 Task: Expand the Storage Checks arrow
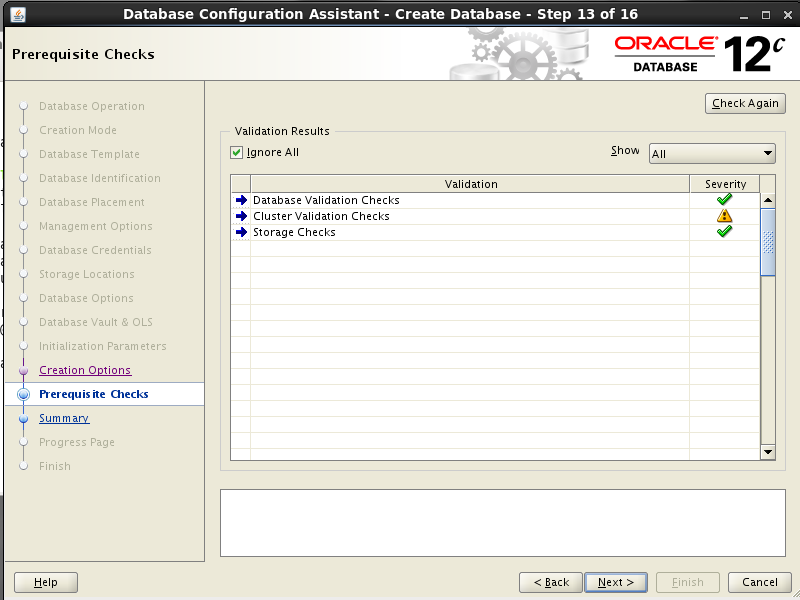[x=241, y=232]
